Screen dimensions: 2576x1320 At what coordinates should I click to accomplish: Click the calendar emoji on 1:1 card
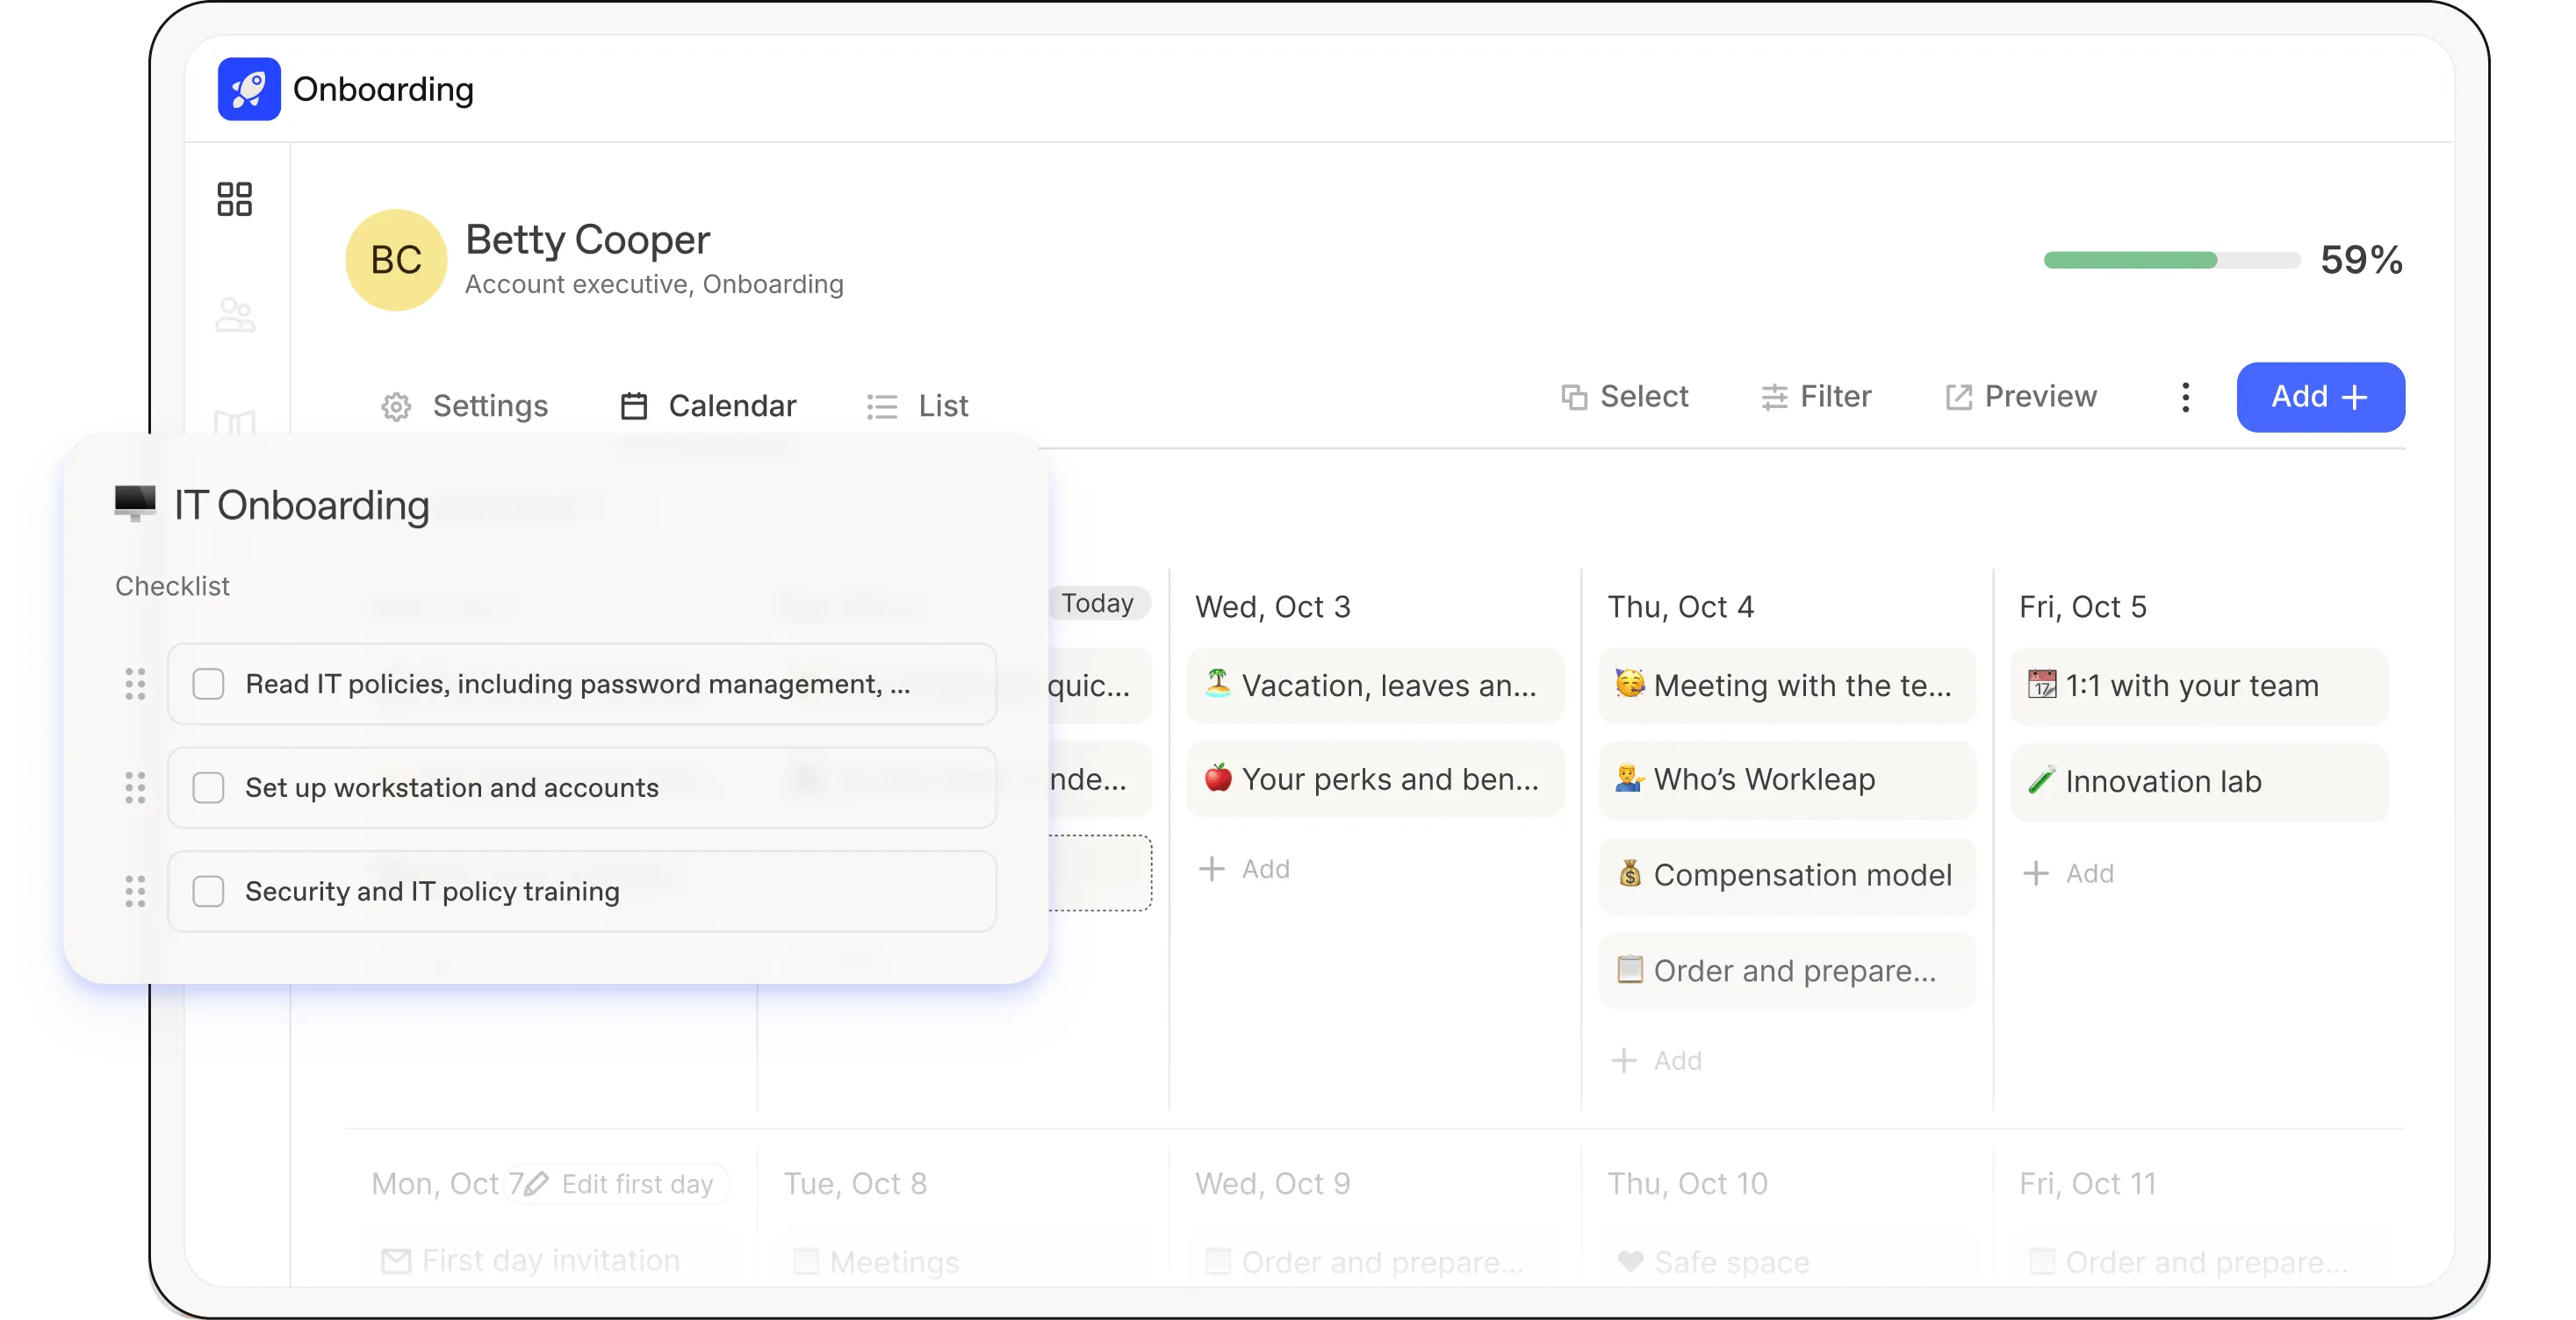(2042, 684)
